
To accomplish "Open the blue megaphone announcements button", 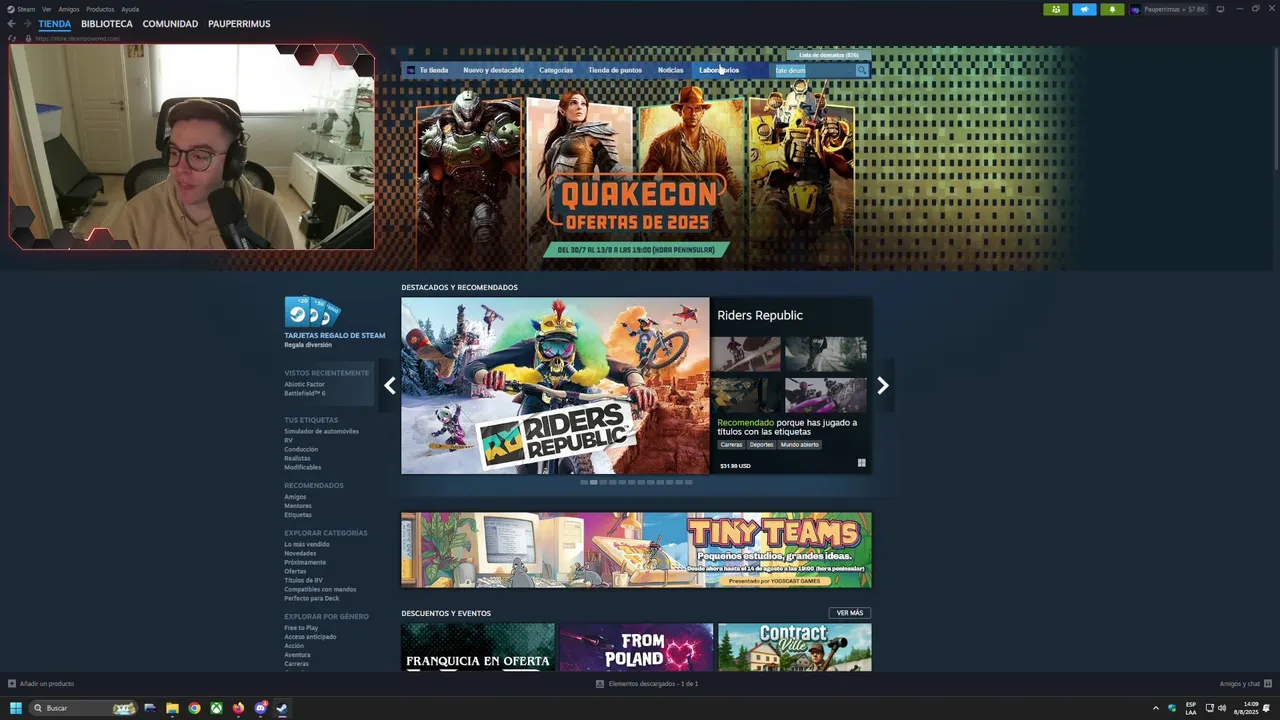I will point(1084,9).
